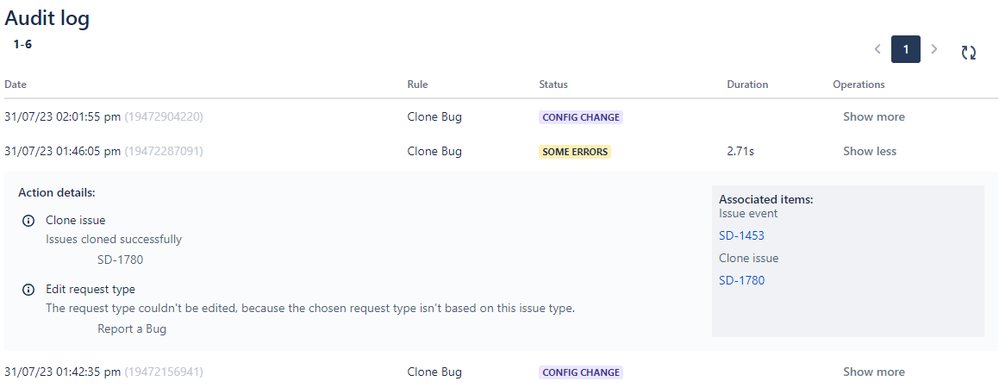The image size is (999, 388).
Task: Refresh the audit log
Action: coord(968,52)
